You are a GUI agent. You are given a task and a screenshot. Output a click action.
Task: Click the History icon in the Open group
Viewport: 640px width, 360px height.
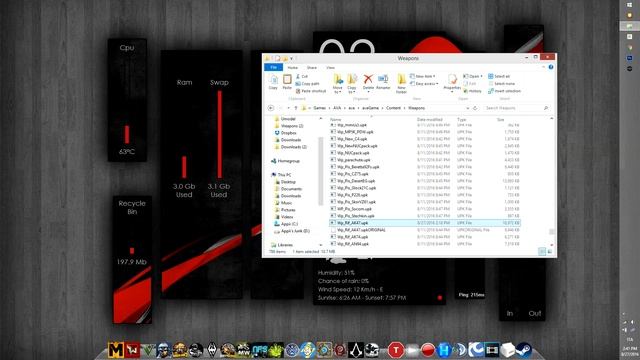point(473,91)
